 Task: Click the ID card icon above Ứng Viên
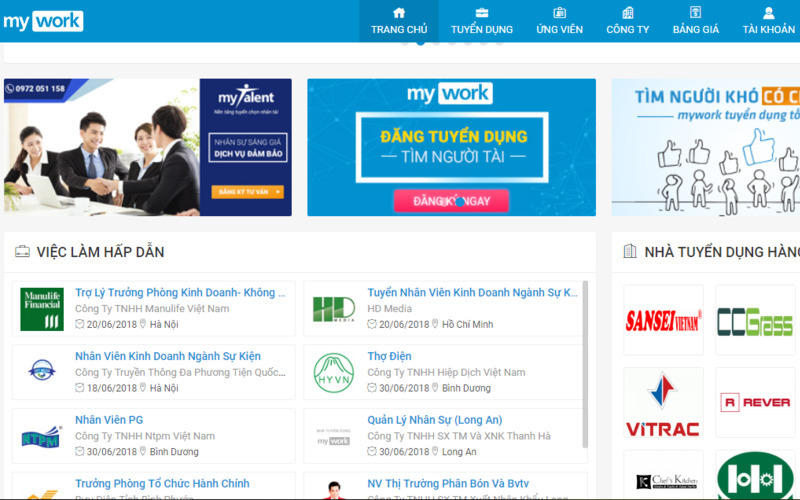pyautogui.click(x=560, y=12)
